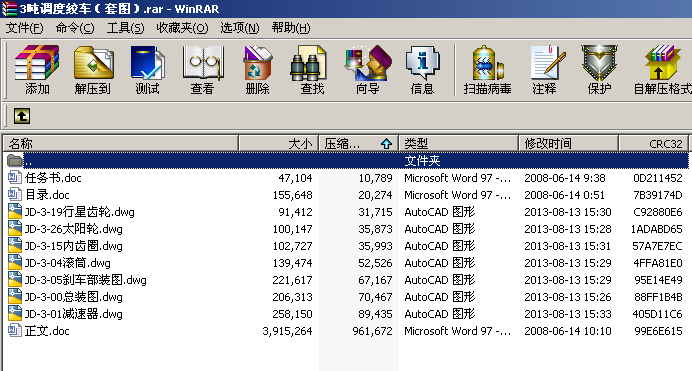Click CRC32 value 88FF1B4B
The height and width of the screenshot is (371, 692).
pyautogui.click(x=658, y=297)
